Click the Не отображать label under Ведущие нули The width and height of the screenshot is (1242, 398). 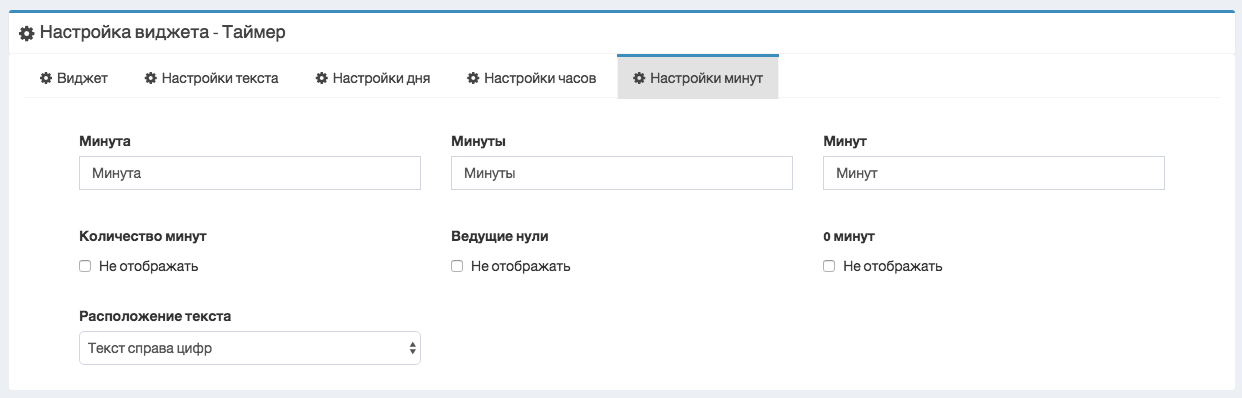tap(520, 267)
